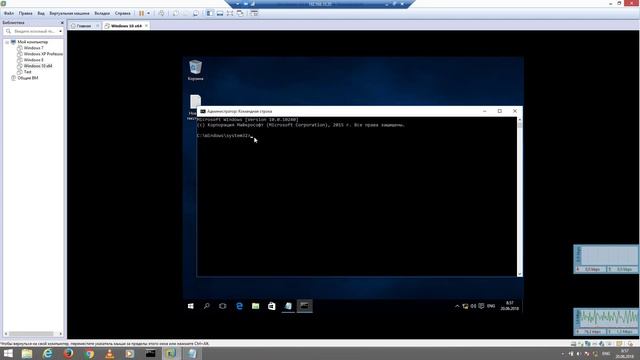This screenshot has height=360, width=640.
Task: Click the library panel horizontal scrollbar
Action: point(31,334)
